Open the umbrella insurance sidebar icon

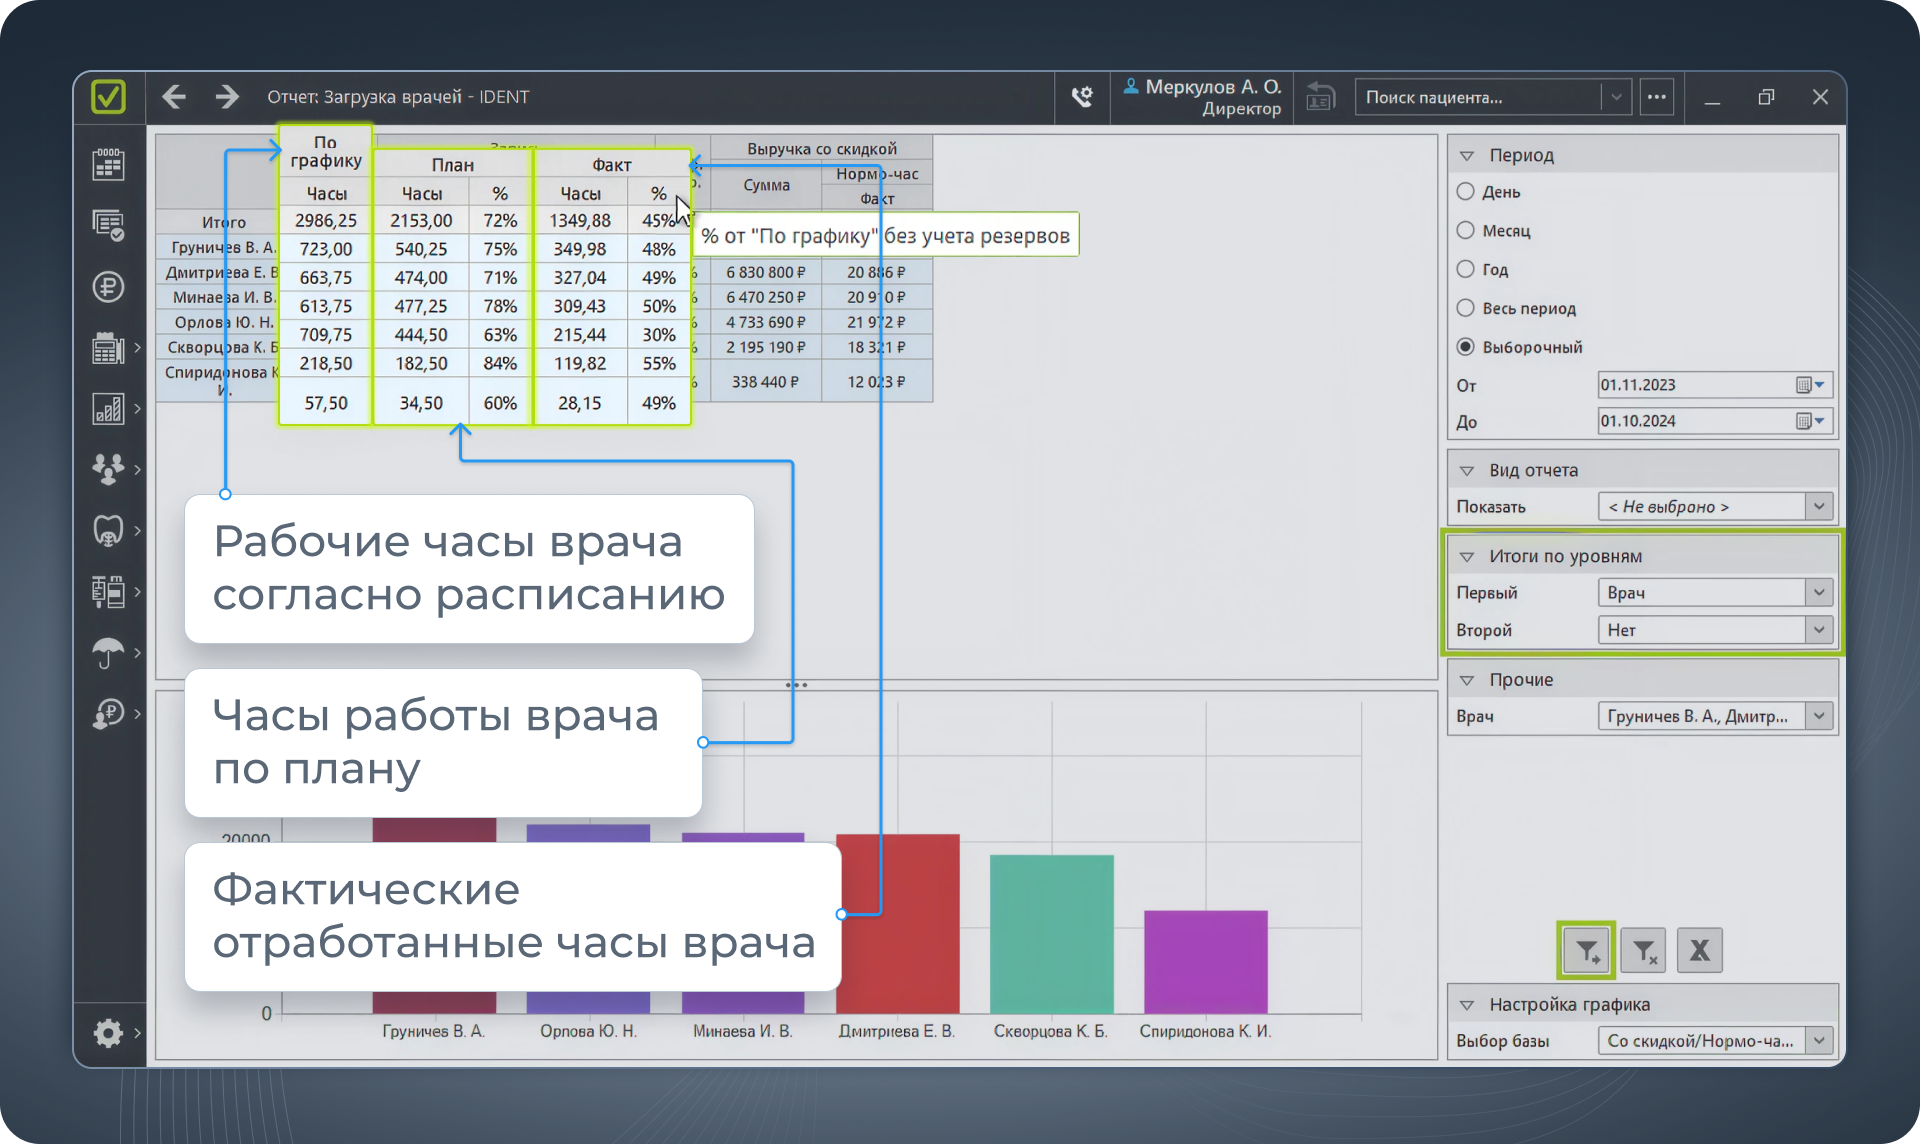point(108,653)
